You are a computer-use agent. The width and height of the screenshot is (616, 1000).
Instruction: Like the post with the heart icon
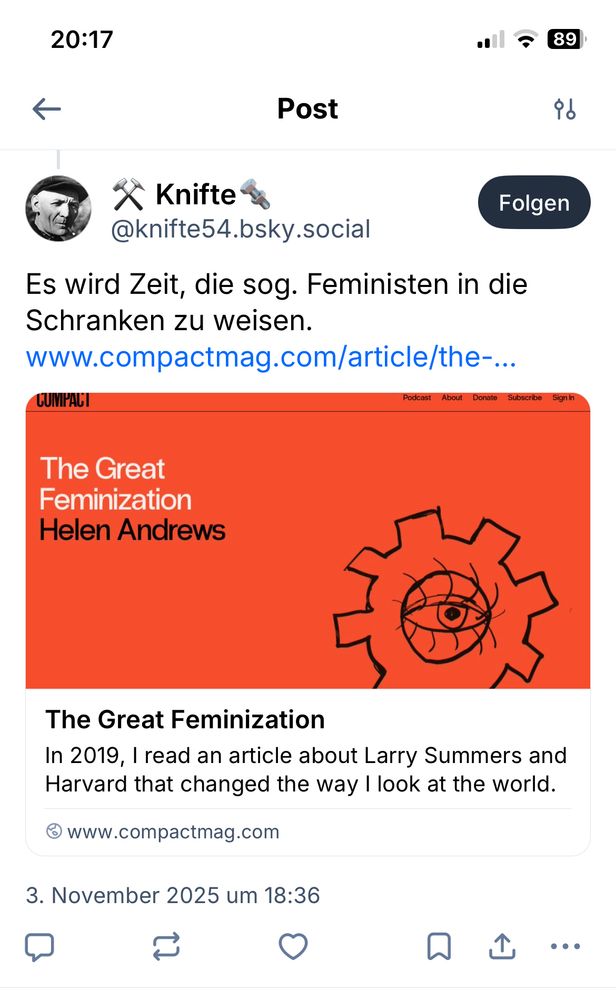point(291,945)
